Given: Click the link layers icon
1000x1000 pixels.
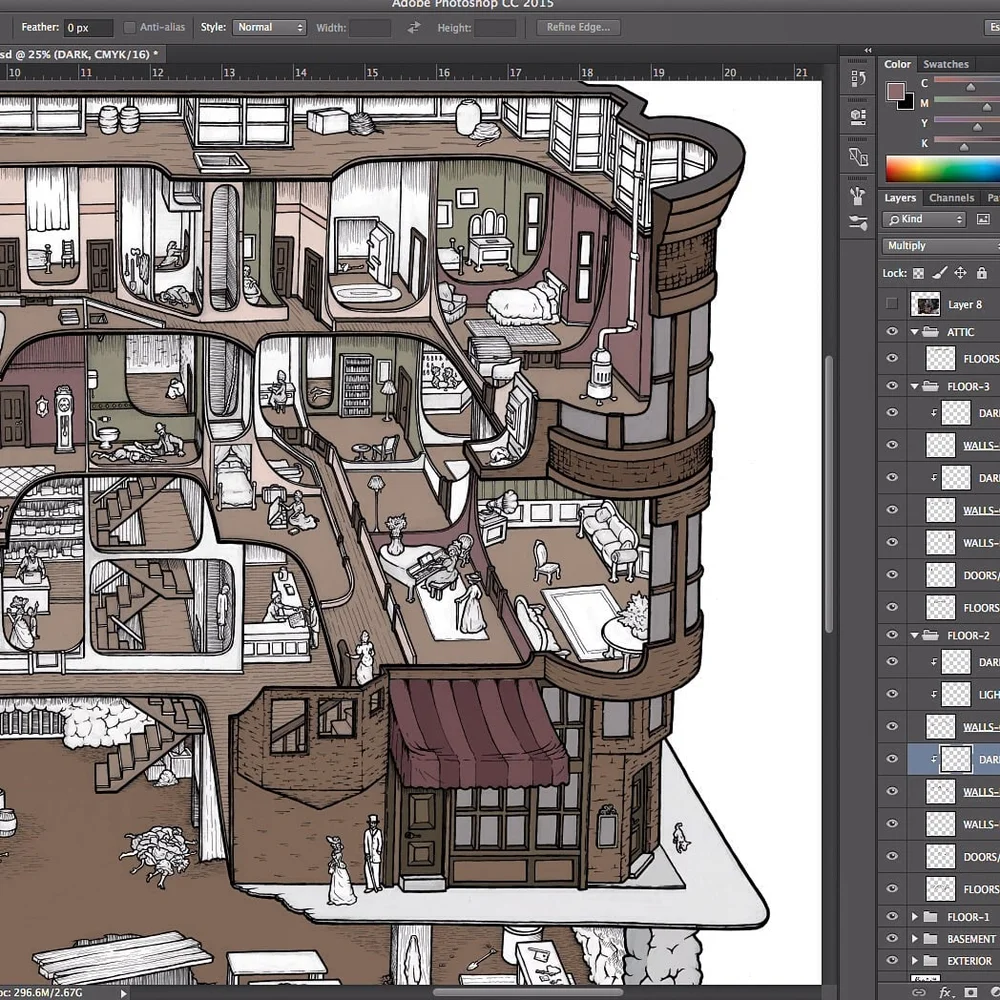Looking at the screenshot, I should 919,992.
